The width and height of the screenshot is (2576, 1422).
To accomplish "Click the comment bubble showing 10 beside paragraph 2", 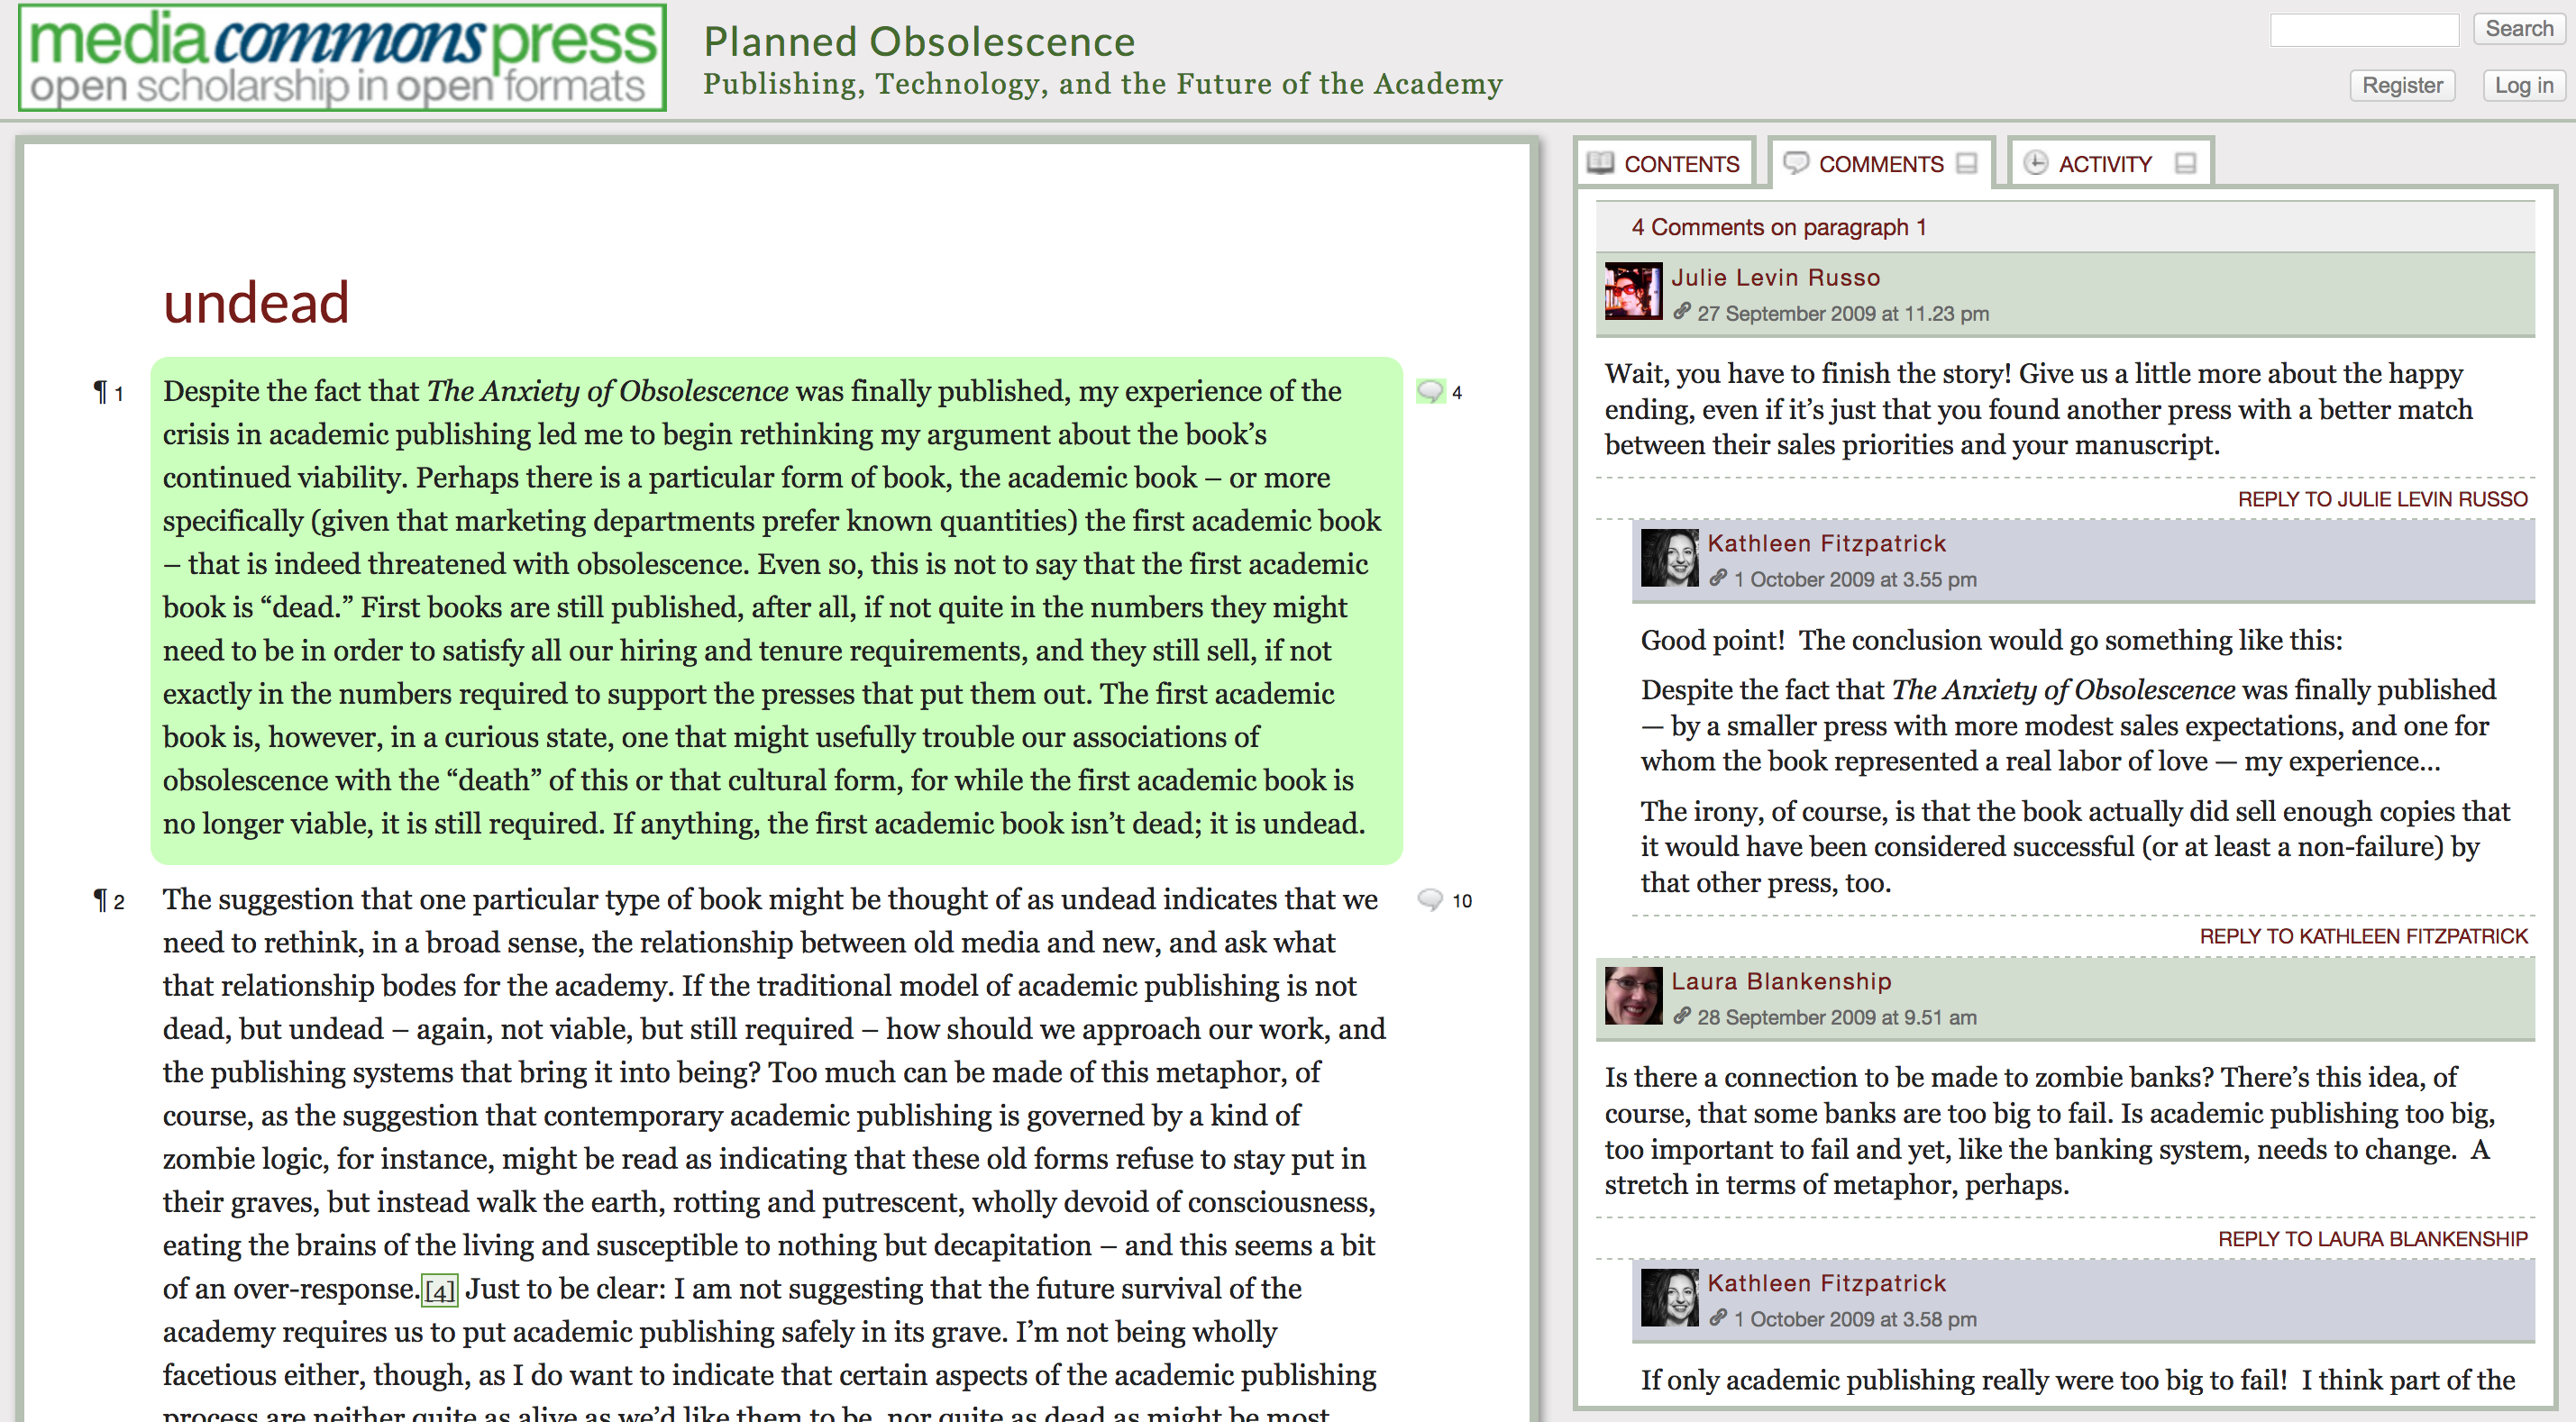I will click(1433, 898).
